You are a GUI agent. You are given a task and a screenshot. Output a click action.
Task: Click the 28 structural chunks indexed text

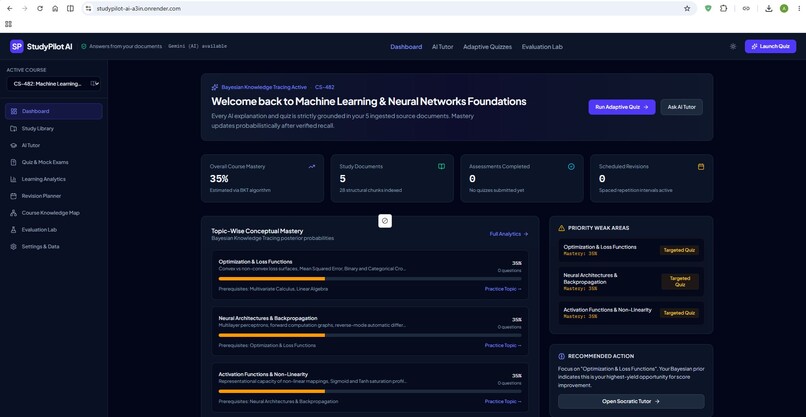coord(371,190)
